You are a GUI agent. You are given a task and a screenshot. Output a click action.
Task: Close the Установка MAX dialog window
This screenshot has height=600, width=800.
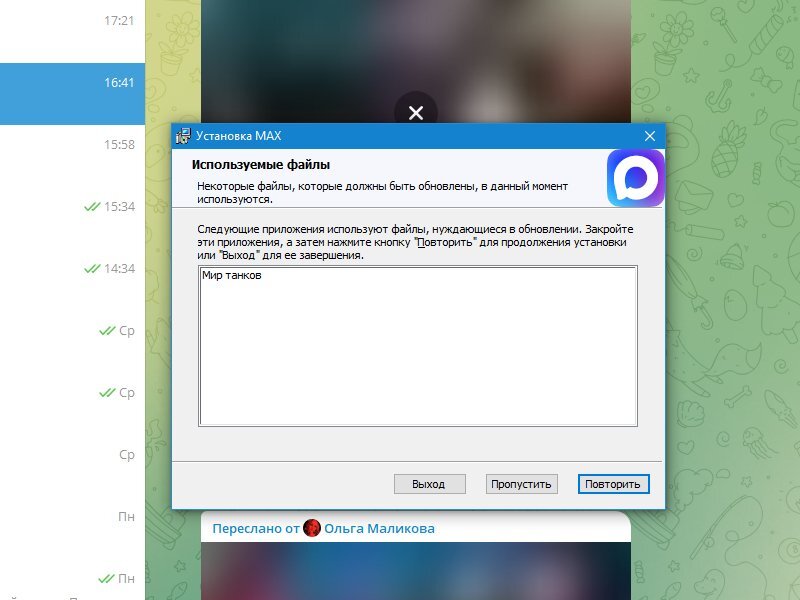649,136
